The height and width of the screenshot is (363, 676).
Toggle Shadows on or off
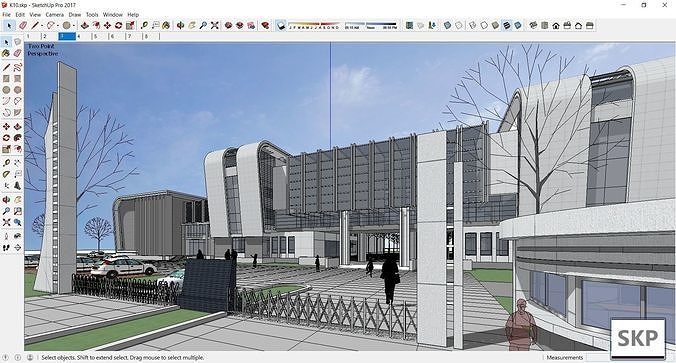pyautogui.click(x=281, y=26)
